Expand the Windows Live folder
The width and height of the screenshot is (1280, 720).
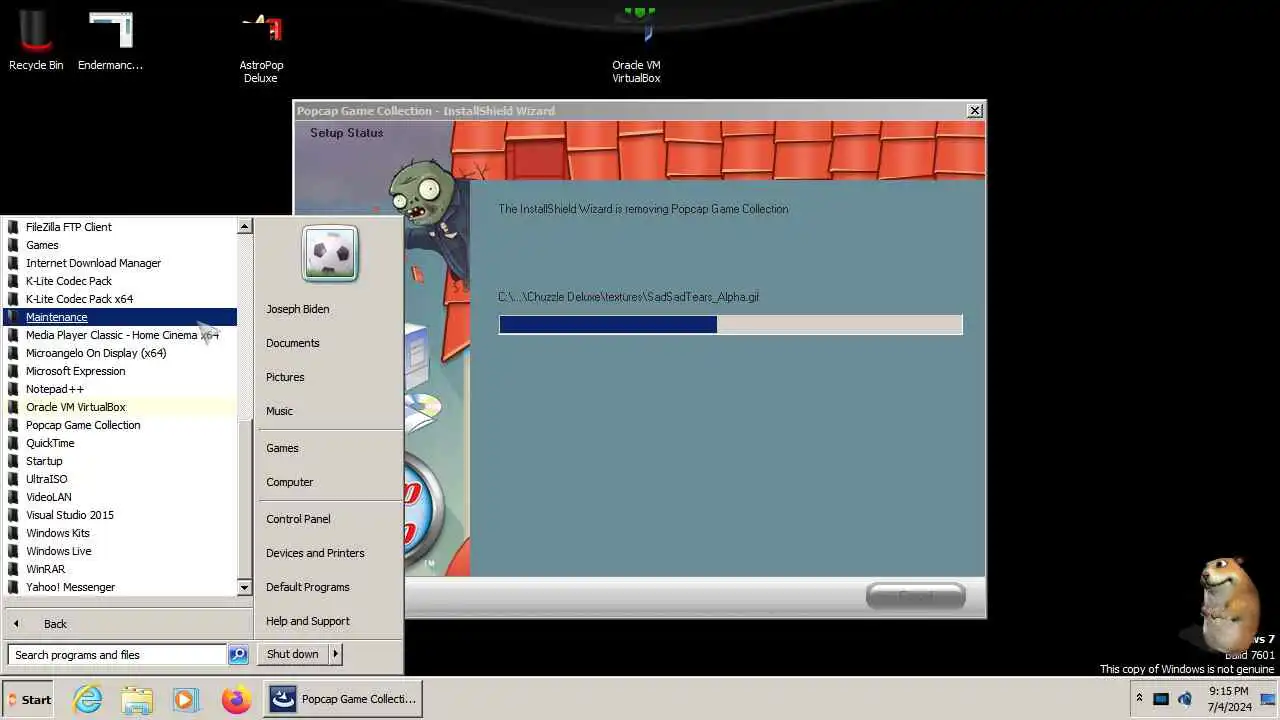coord(121,551)
